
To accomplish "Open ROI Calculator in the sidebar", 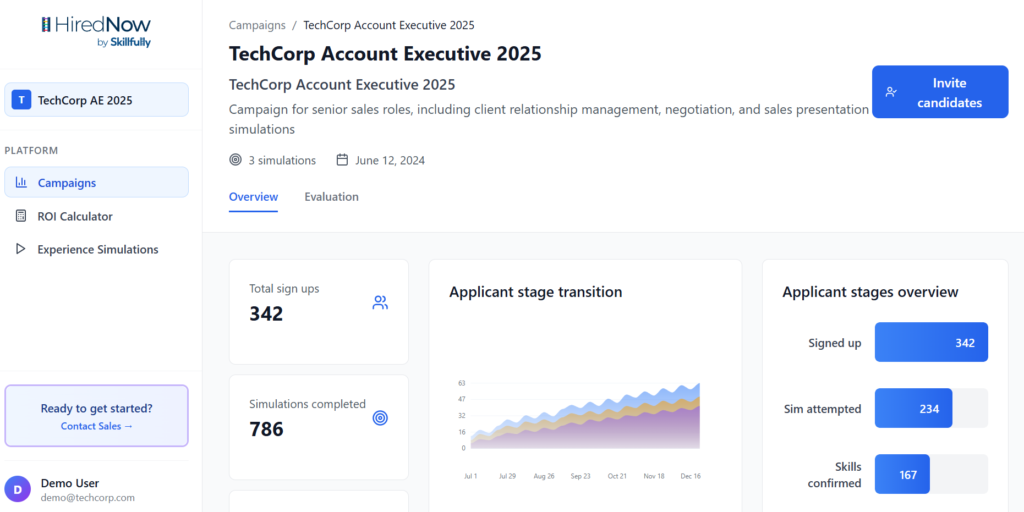I will 75,216.
